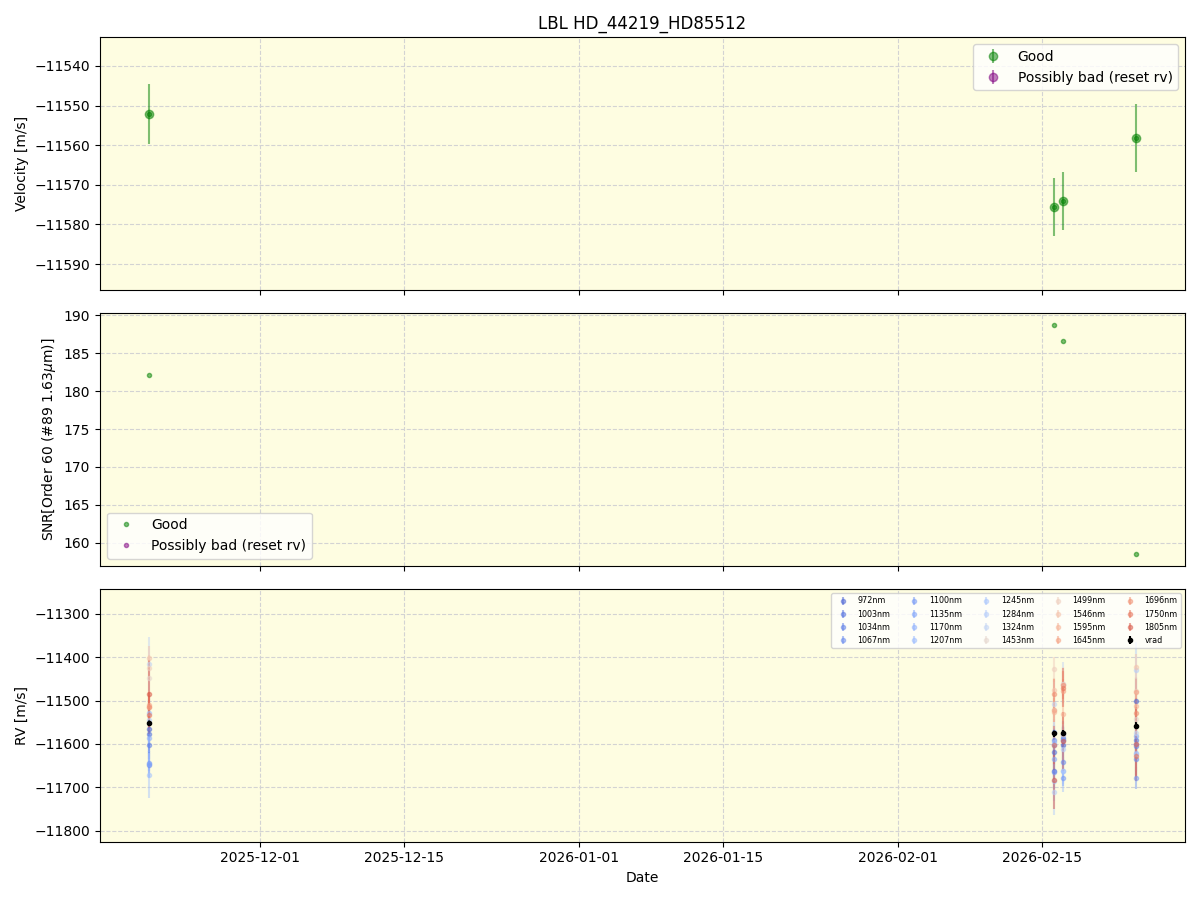Image resolution: width=1200 pixels, height=900 pixels.
Task: Click the 1284nm legend entry
Action: pos(1018,614)
